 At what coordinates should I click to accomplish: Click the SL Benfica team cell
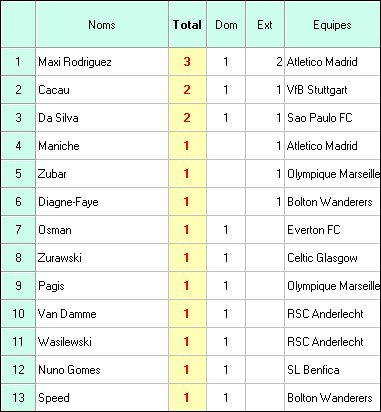click(x=333, y=370)
